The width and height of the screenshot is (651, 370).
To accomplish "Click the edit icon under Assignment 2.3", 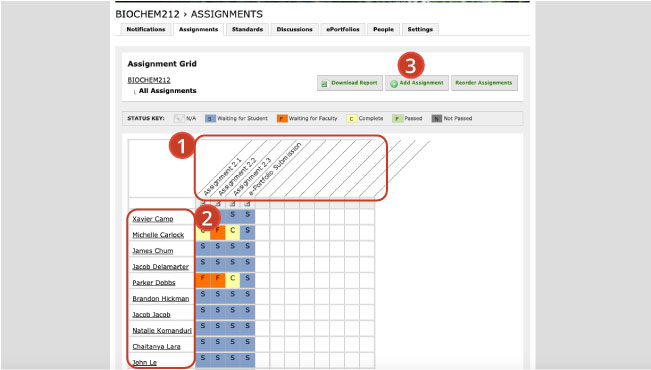I will (x=232, y=203).
